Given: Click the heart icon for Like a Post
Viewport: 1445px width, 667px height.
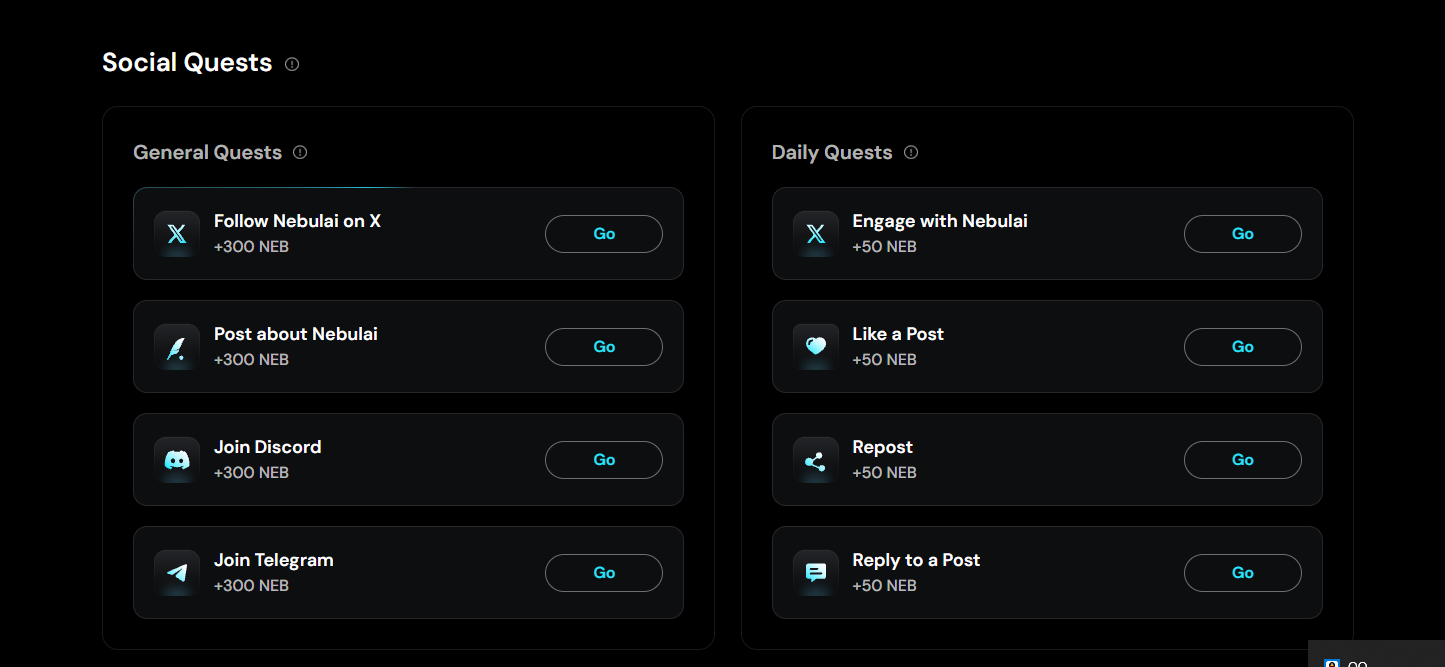Looking at the screenshot, I should coord(816,347).
